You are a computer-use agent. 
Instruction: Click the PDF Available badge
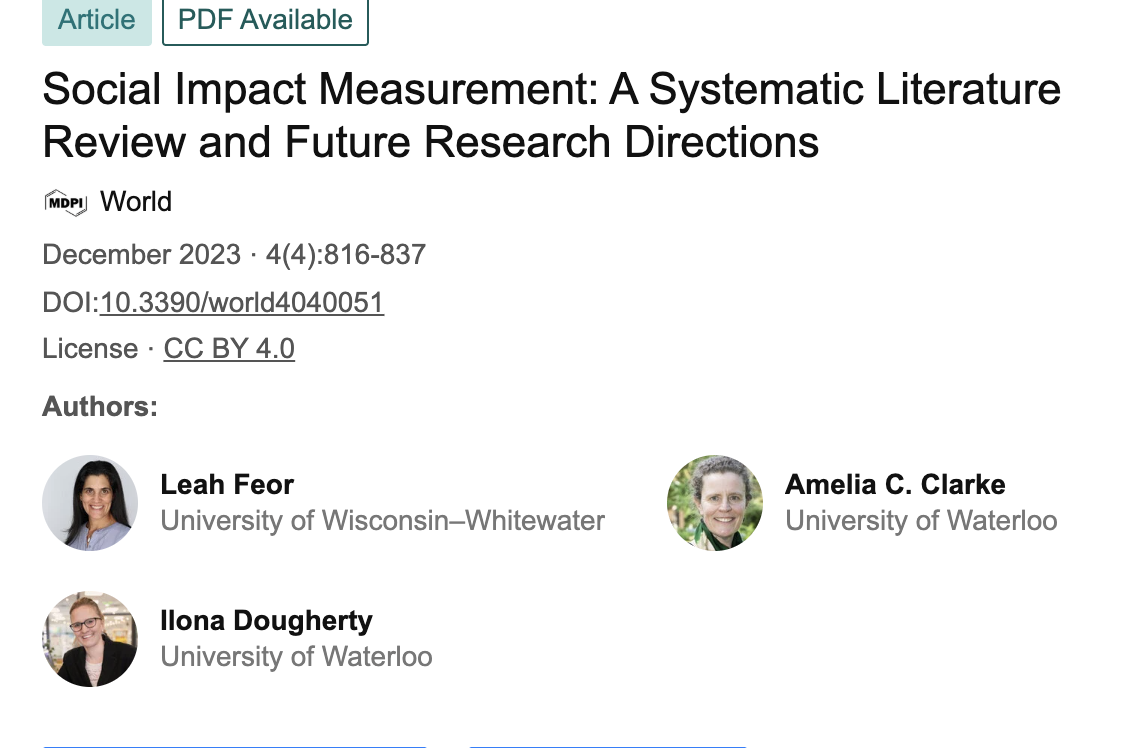[265, 20]
